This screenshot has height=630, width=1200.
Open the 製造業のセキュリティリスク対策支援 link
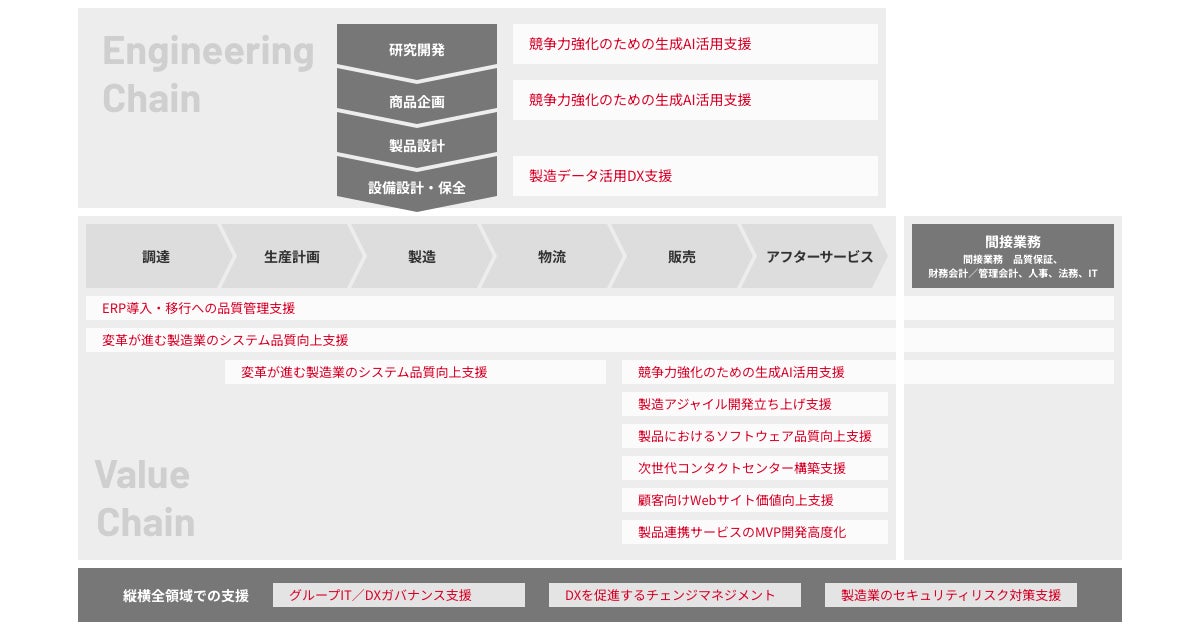point(951,595)
